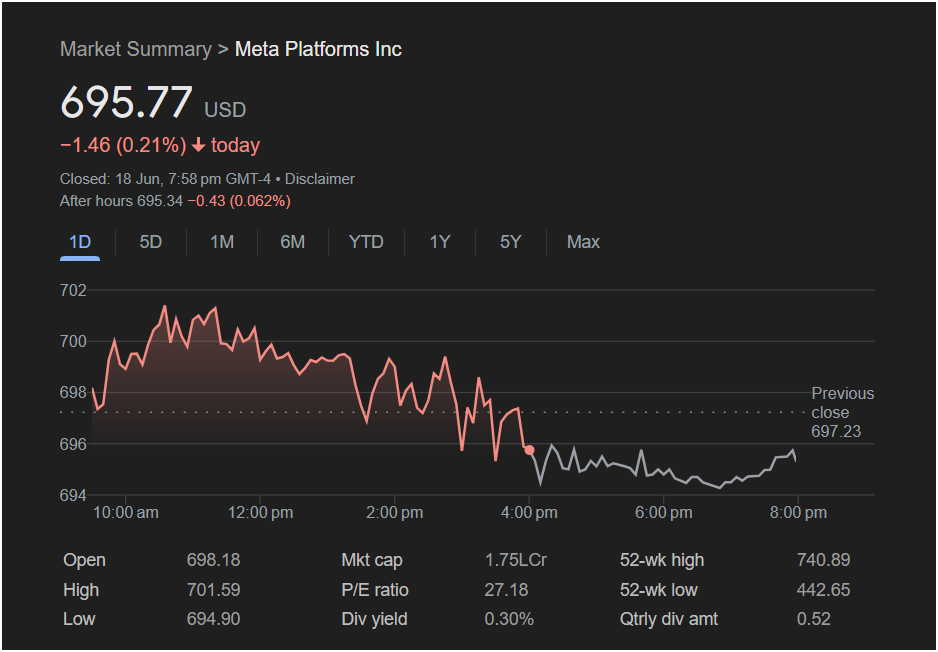Image resolution: width=938 pixels, height=652 pixels.
Task: Click the 52-wk high value 740.89
Action: (823, 560)
